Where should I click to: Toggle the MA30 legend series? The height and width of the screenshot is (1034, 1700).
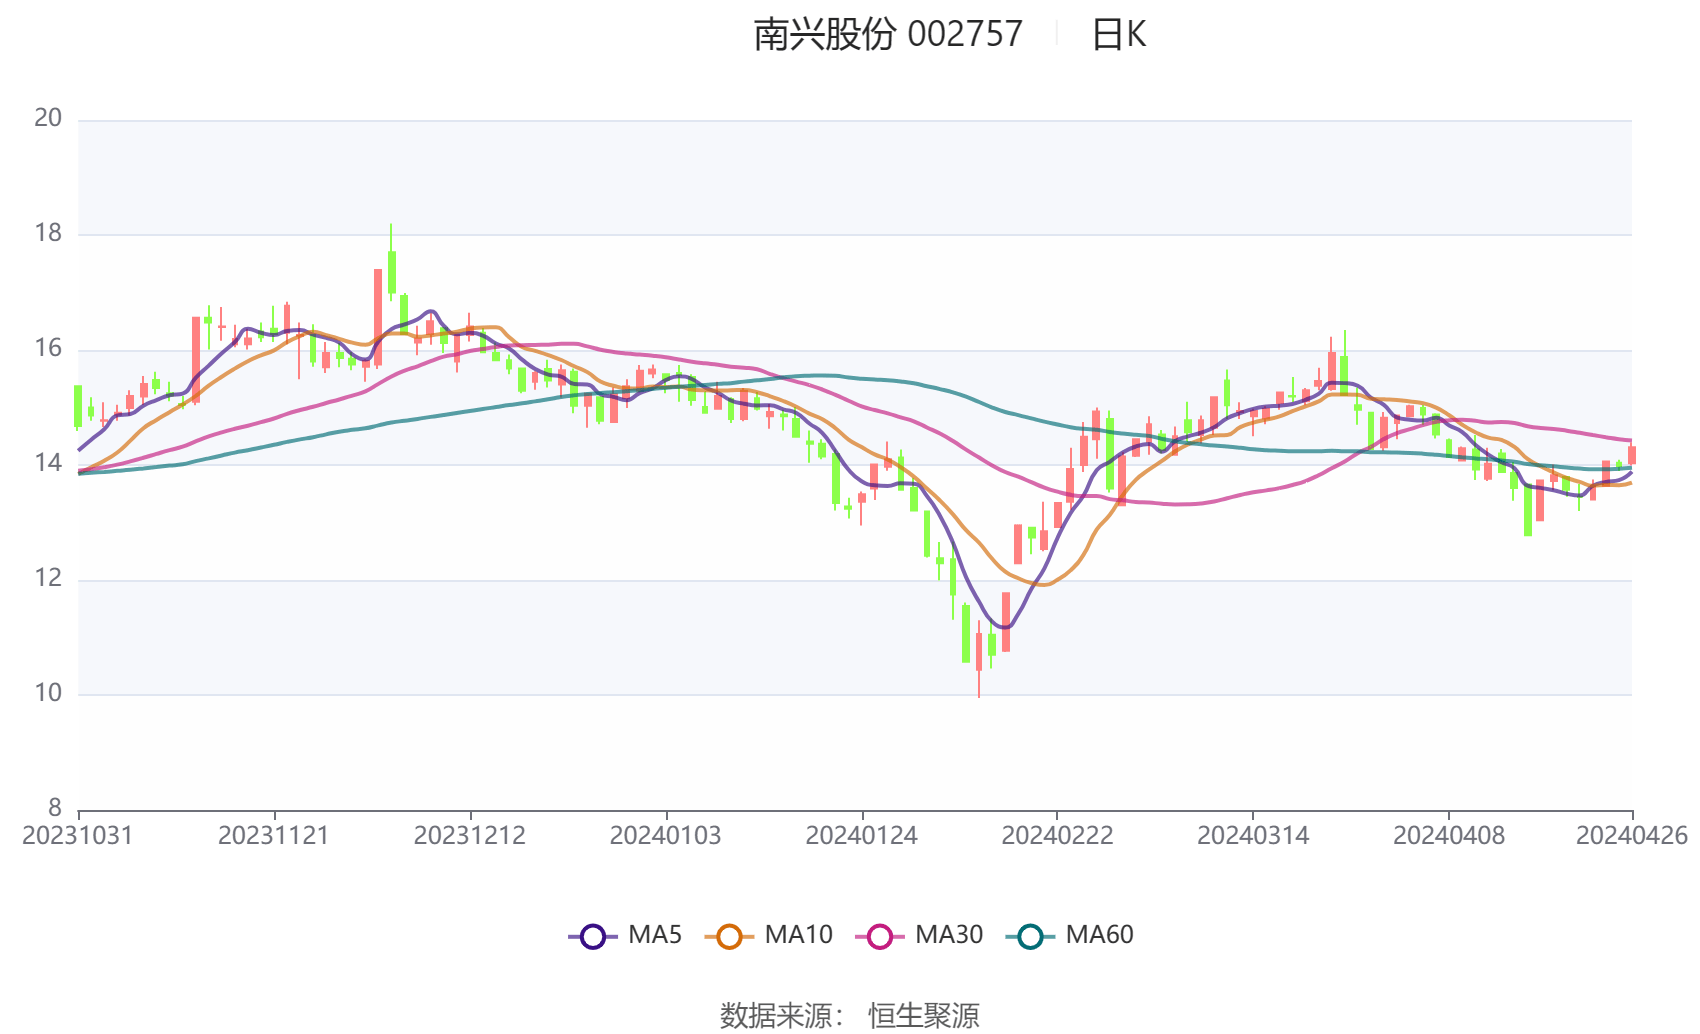pyautogui.click(x=919, y=936)
